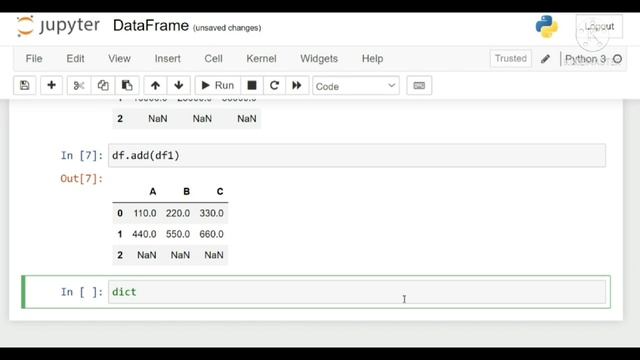This screenshot has height=360, width=640.
Task: Open the Edit menu
Action: [76, 59]
